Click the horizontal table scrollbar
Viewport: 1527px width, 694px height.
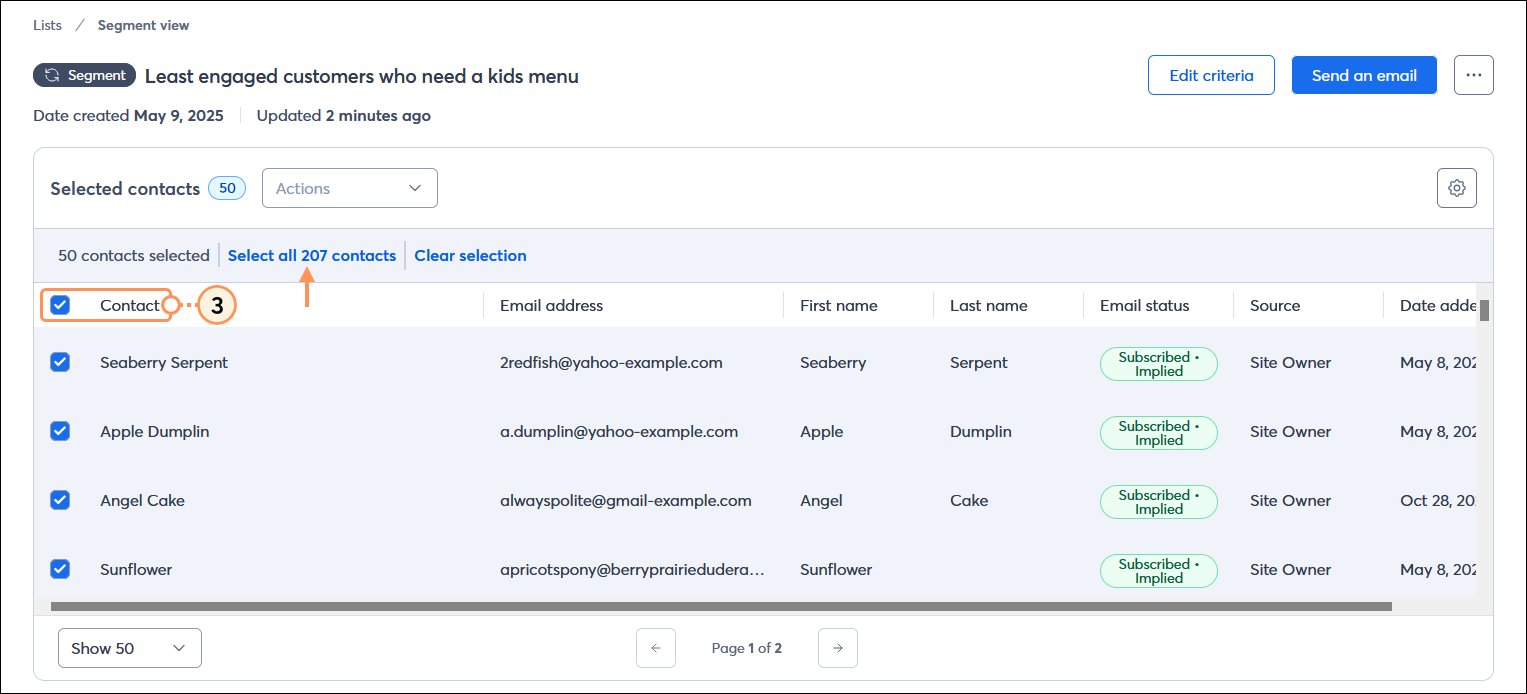point(720,606)
